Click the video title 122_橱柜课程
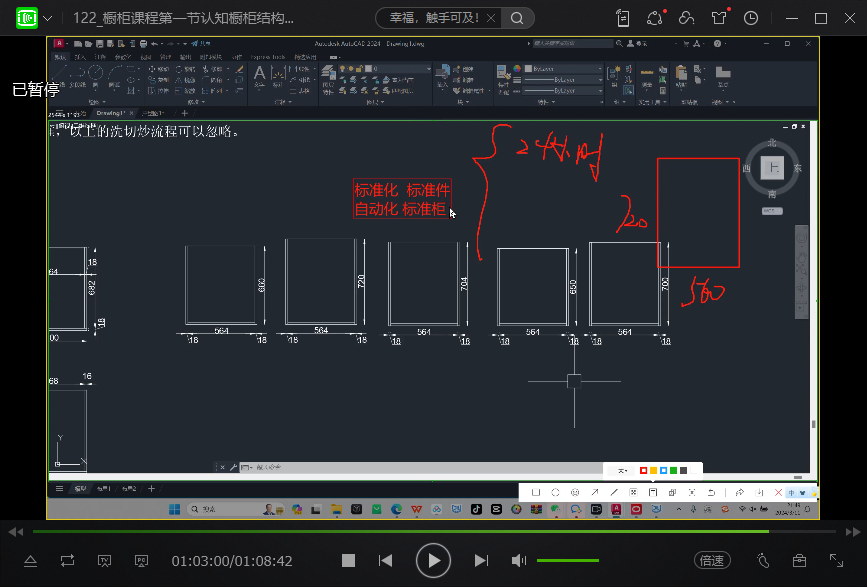The height and width of the screenshot is (587, 867). [x=184, y=18]
